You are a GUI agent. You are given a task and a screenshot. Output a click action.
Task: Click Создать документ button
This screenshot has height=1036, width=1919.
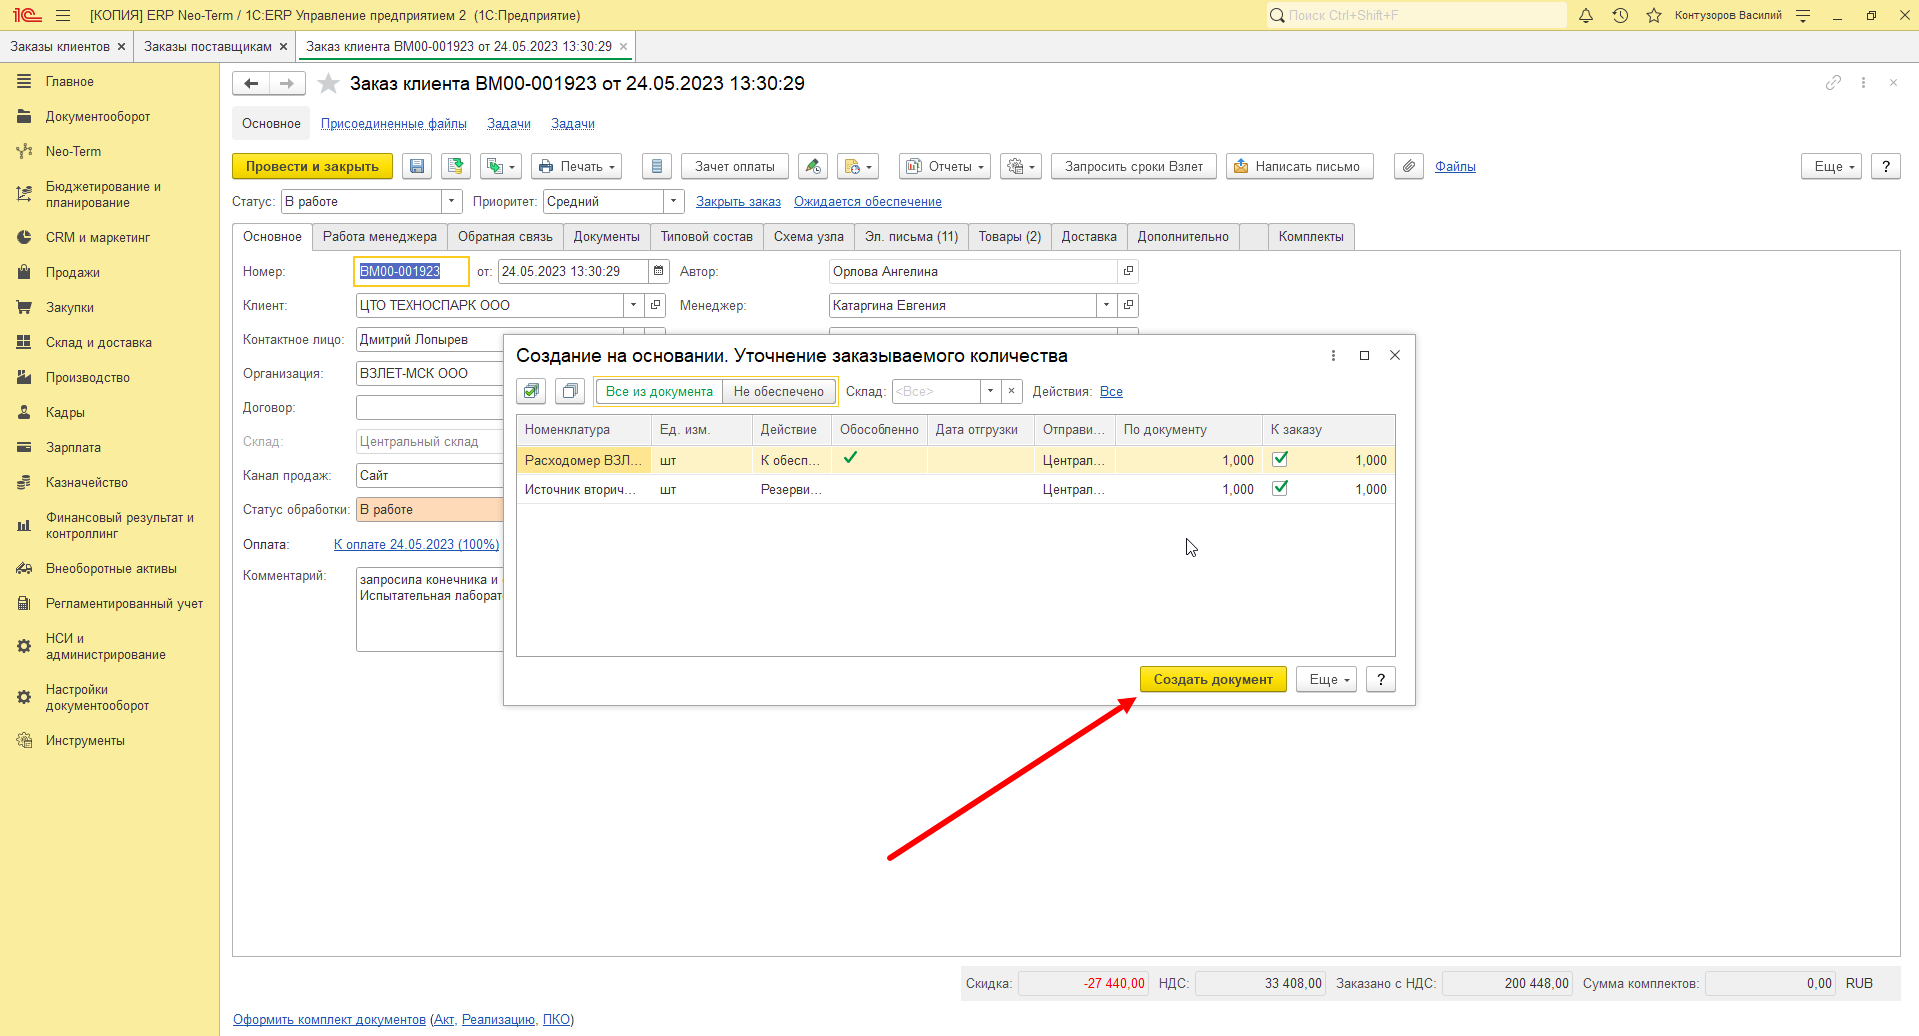pyautogui.click(x=1213, y=679)
